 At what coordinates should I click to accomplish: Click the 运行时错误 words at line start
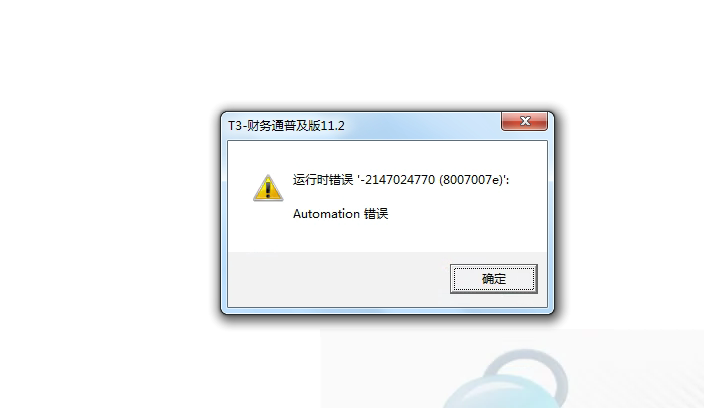323,180
